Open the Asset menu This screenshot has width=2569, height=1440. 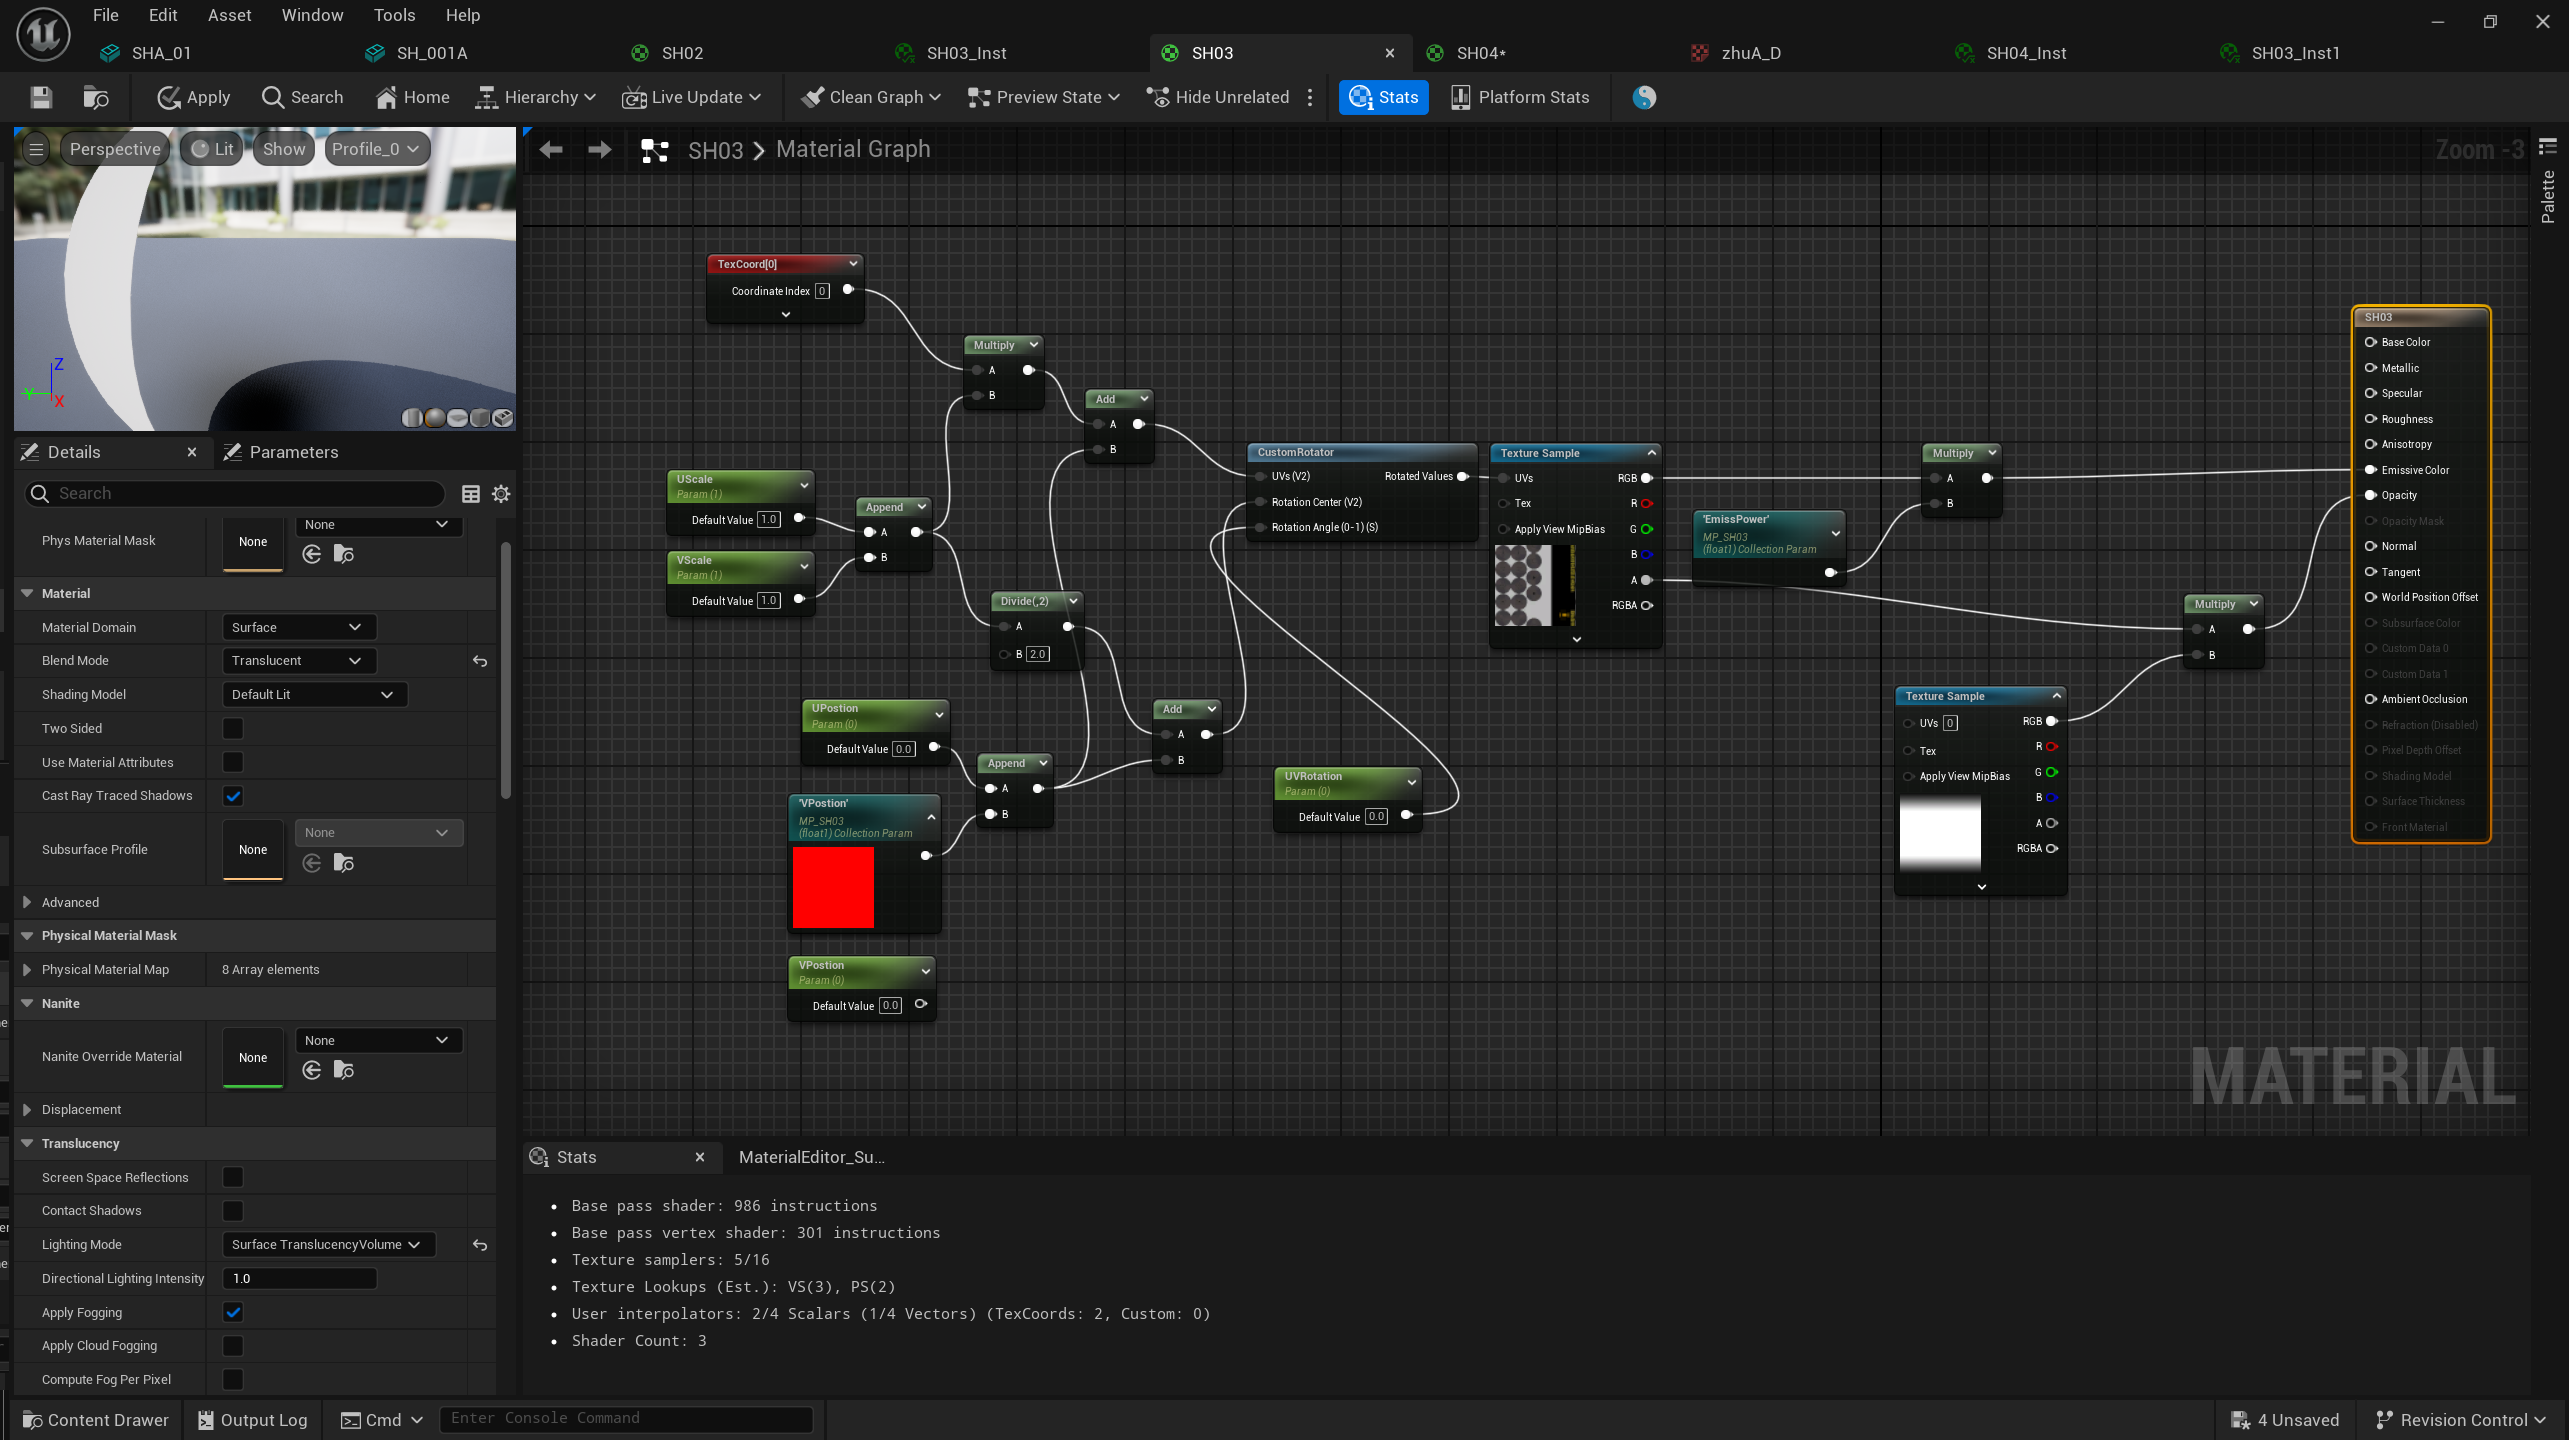click(229, 15)
